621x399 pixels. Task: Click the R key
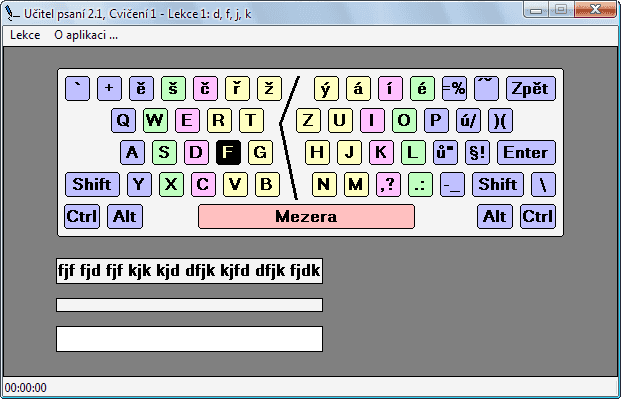[x=219, y=120]
